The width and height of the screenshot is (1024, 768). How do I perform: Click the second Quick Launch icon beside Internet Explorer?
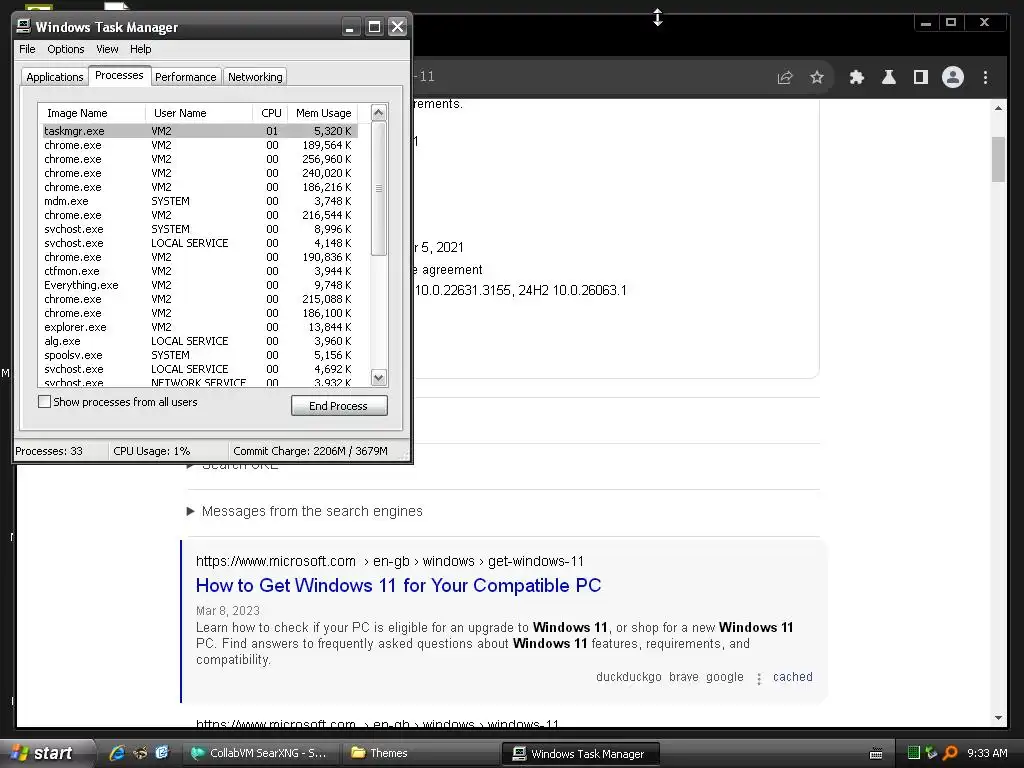(140, 753)
